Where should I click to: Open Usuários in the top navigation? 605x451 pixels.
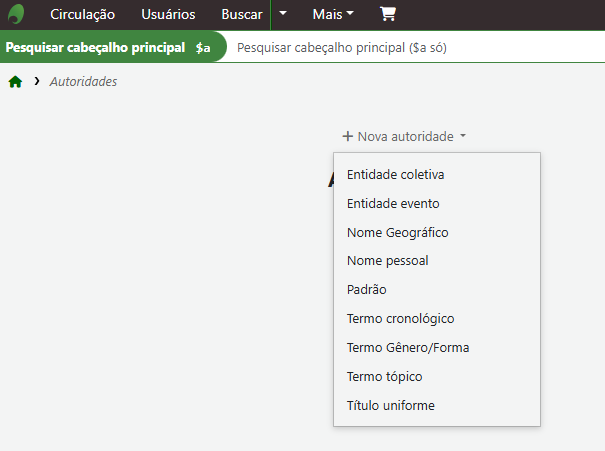click(x=168, y=15)
